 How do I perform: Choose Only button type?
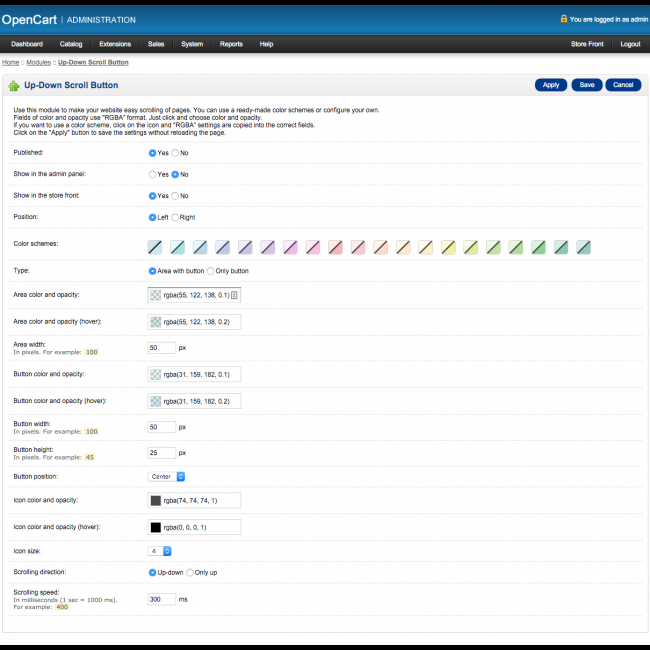[x=210, y=271]
